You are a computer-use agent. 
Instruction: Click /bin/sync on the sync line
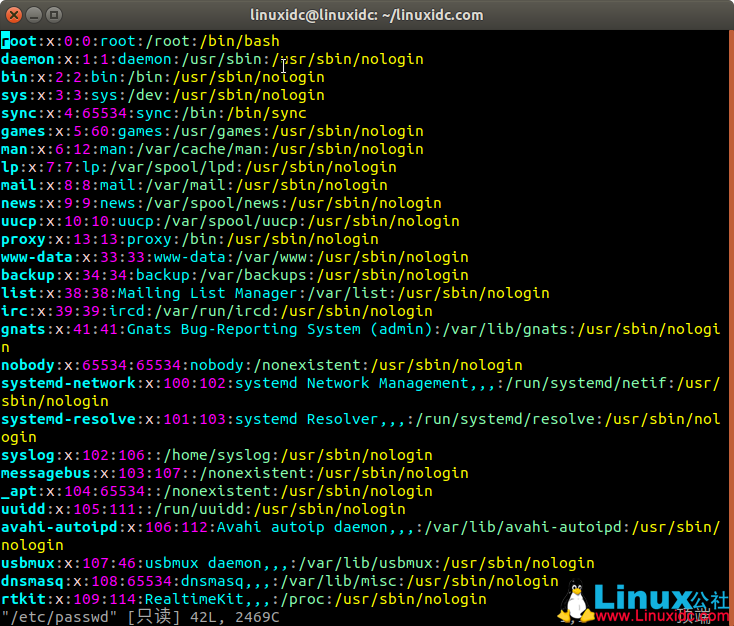266,113
